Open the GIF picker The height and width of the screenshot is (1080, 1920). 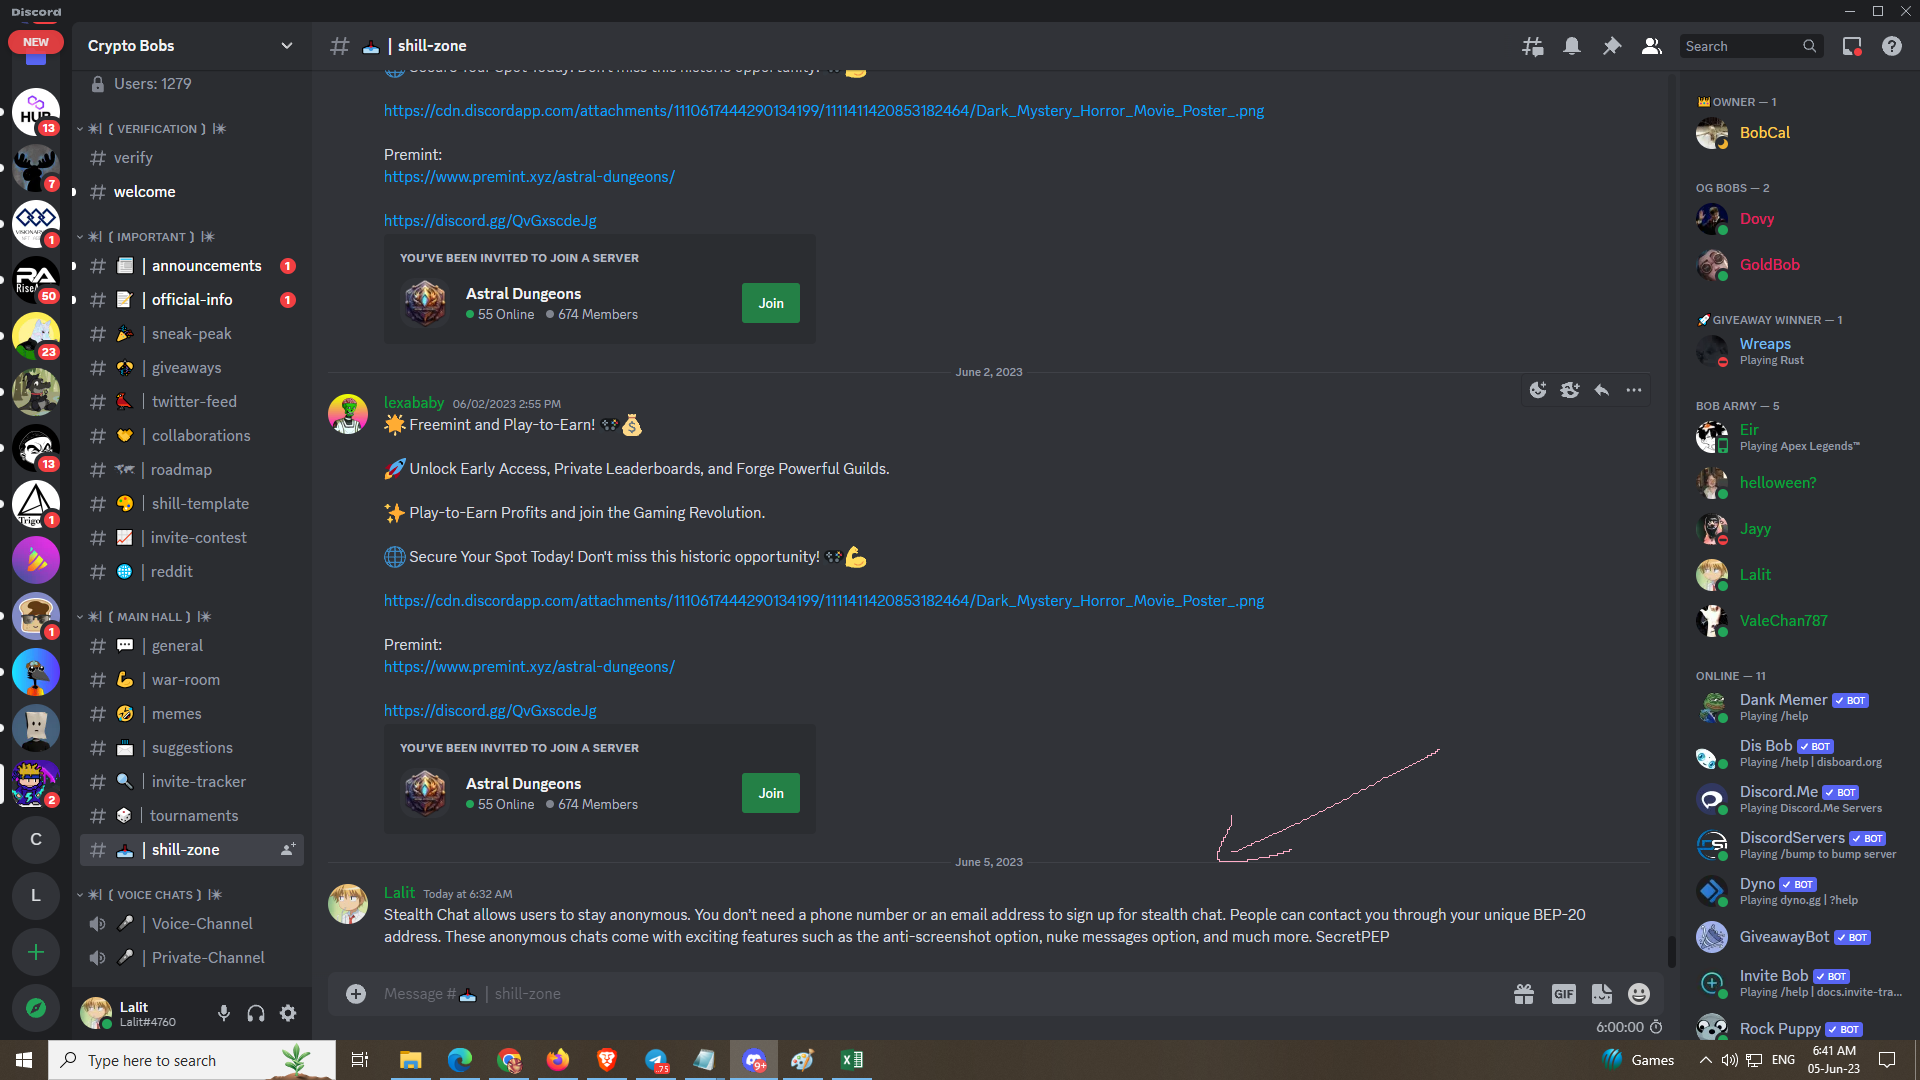point(1564,993)
